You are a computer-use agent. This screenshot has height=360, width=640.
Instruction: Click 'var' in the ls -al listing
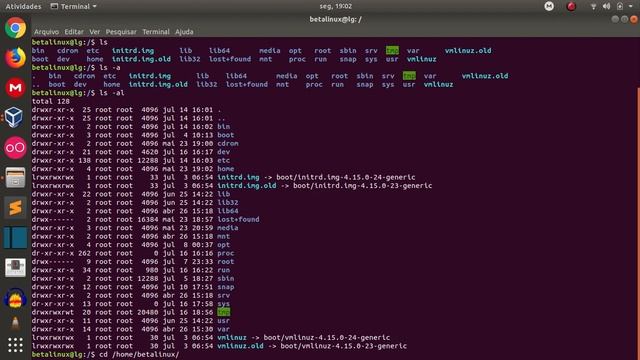[x=224, y=329]
